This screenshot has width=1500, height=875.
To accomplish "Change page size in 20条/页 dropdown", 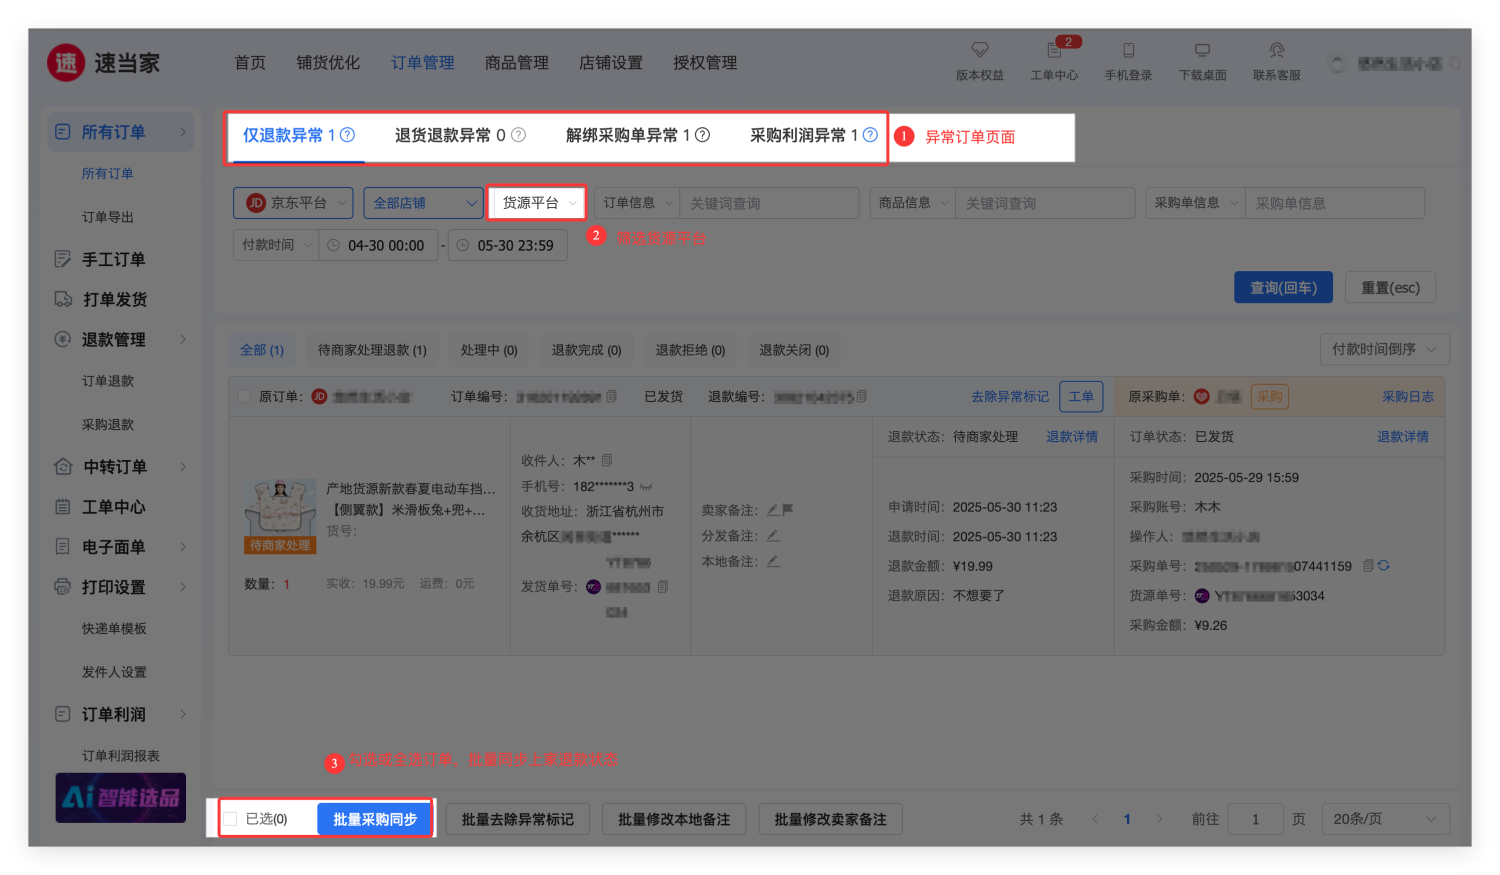I will tap(1384, 819).
